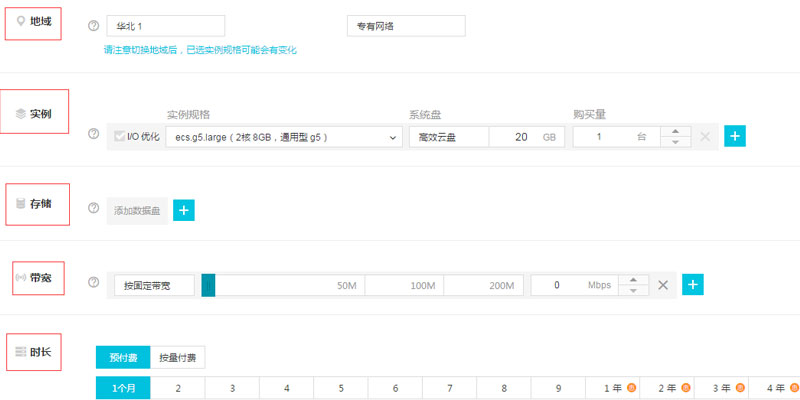Screen dimensions: 800x400
Task: Open the 专有网络 network type selector
Action: click(x=406, y=26)
